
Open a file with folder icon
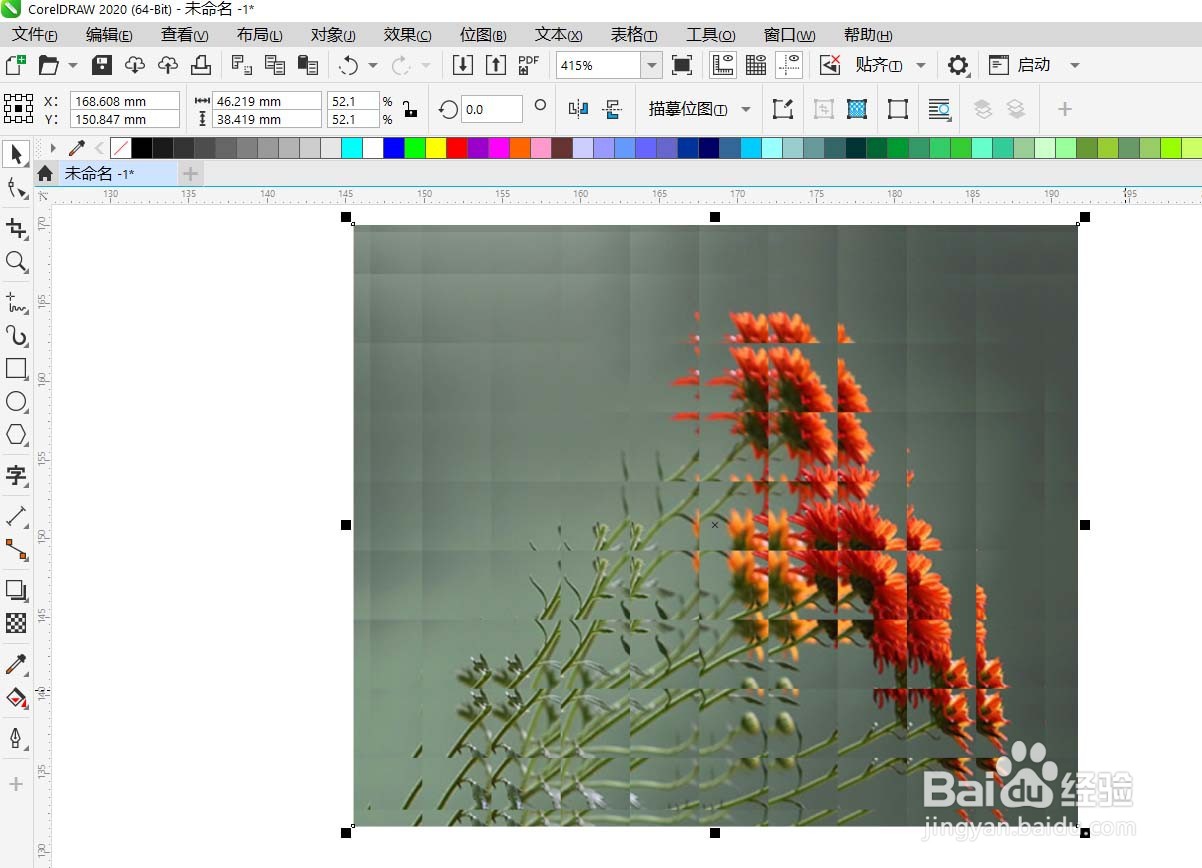click(x=48, y=65)
